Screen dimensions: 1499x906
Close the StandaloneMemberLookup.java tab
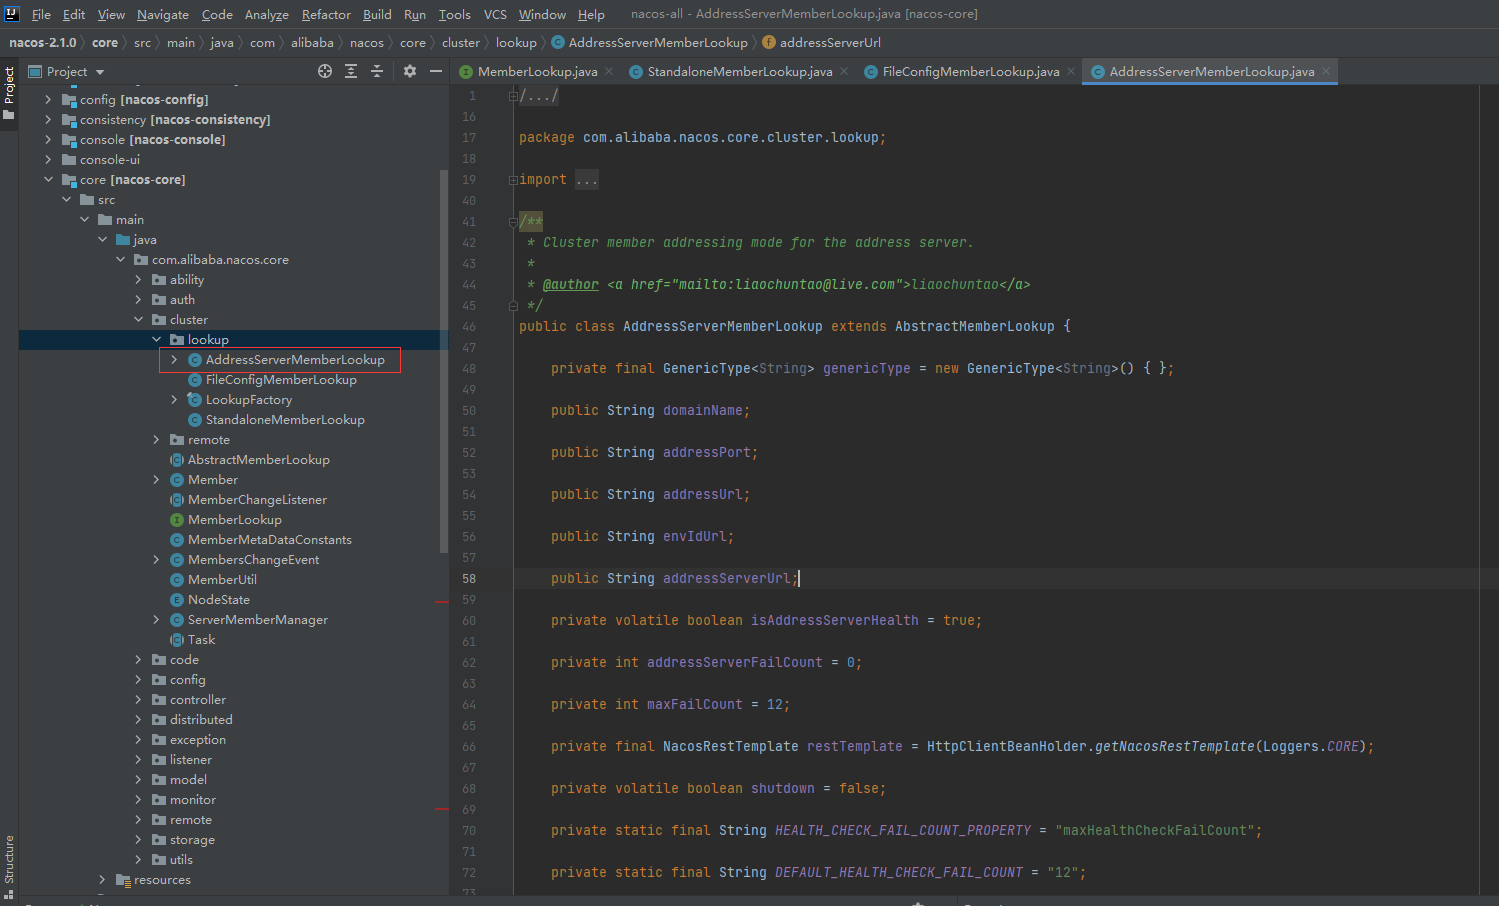click(x=844, y=71)
